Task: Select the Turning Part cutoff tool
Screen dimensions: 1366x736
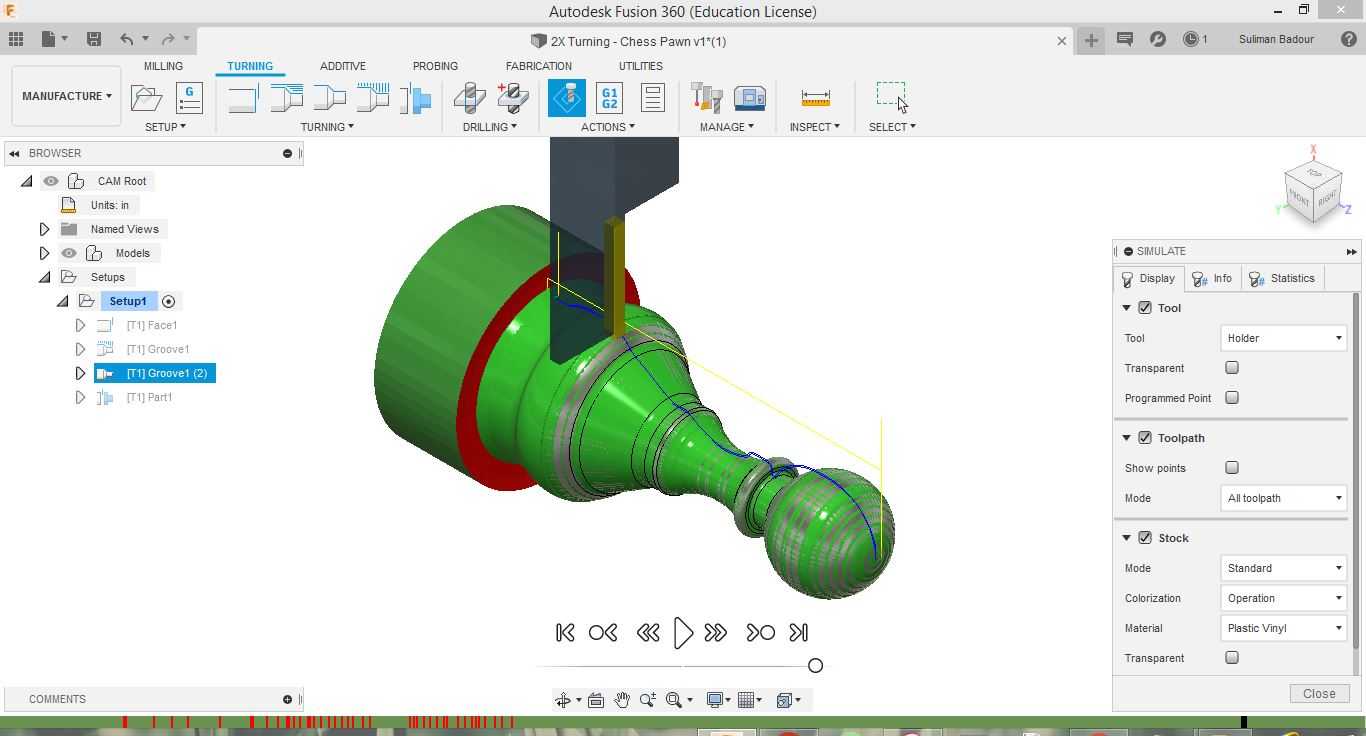Action: coord(415,97)
